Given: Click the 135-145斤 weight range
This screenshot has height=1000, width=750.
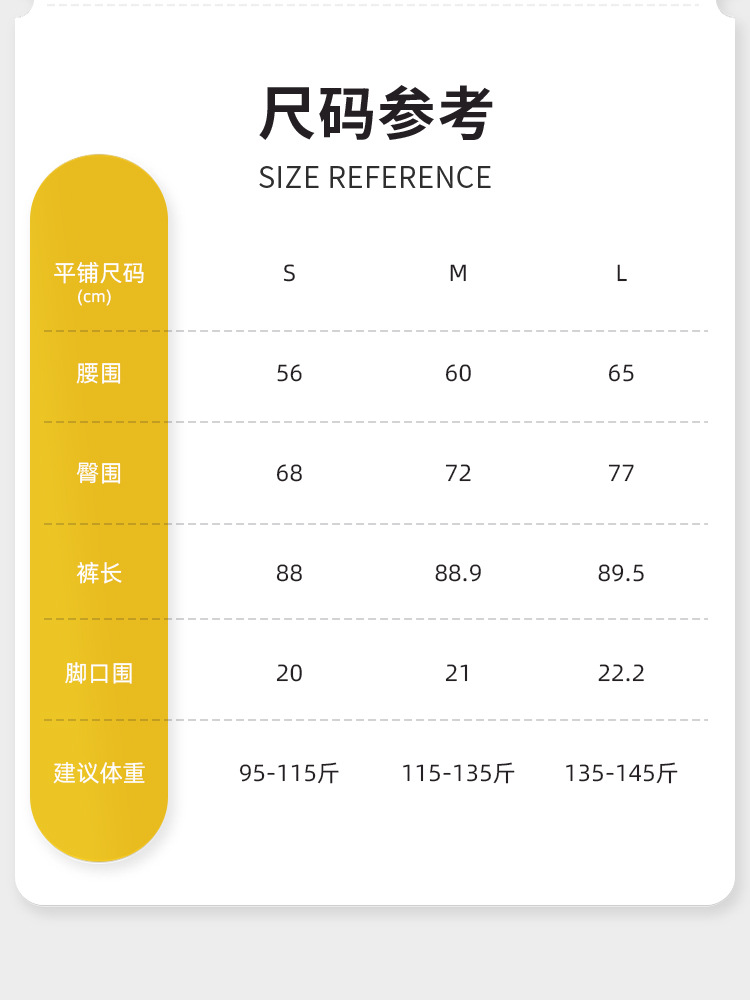Looking at the screenshot, I should tap(621, 773).
